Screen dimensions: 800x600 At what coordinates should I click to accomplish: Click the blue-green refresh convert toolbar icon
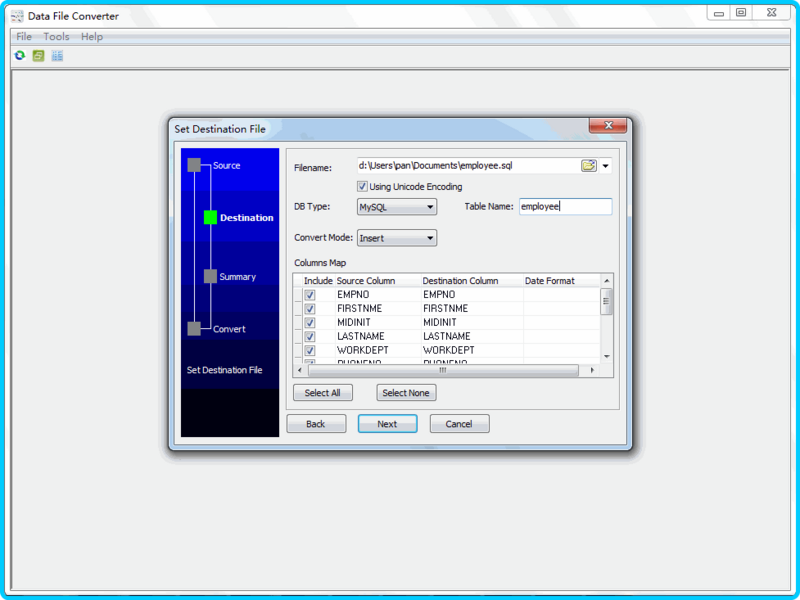tap(20, 55)
